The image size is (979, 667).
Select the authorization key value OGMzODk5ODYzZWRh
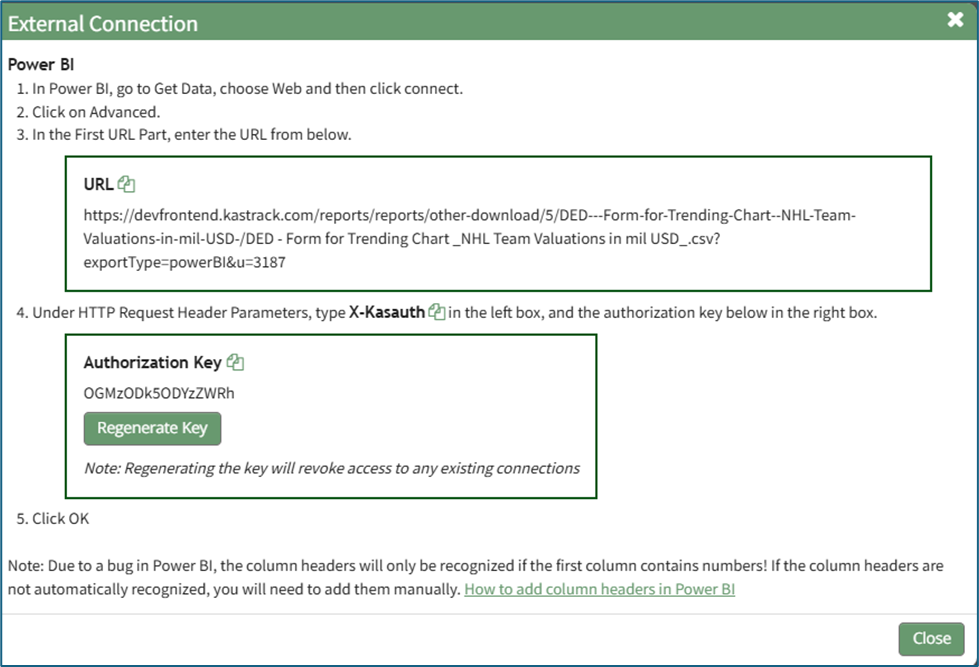click(x=159, y=392)
